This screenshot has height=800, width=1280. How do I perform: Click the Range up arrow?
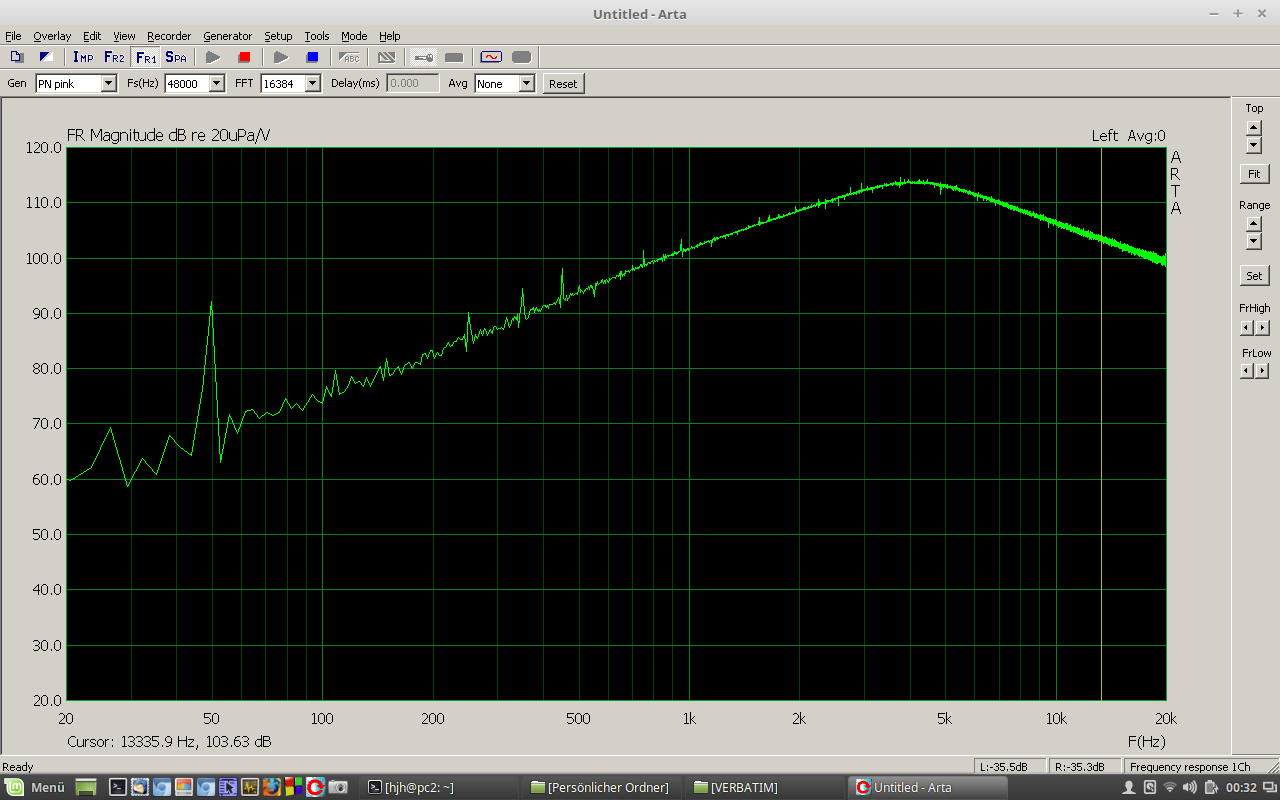1254,225
